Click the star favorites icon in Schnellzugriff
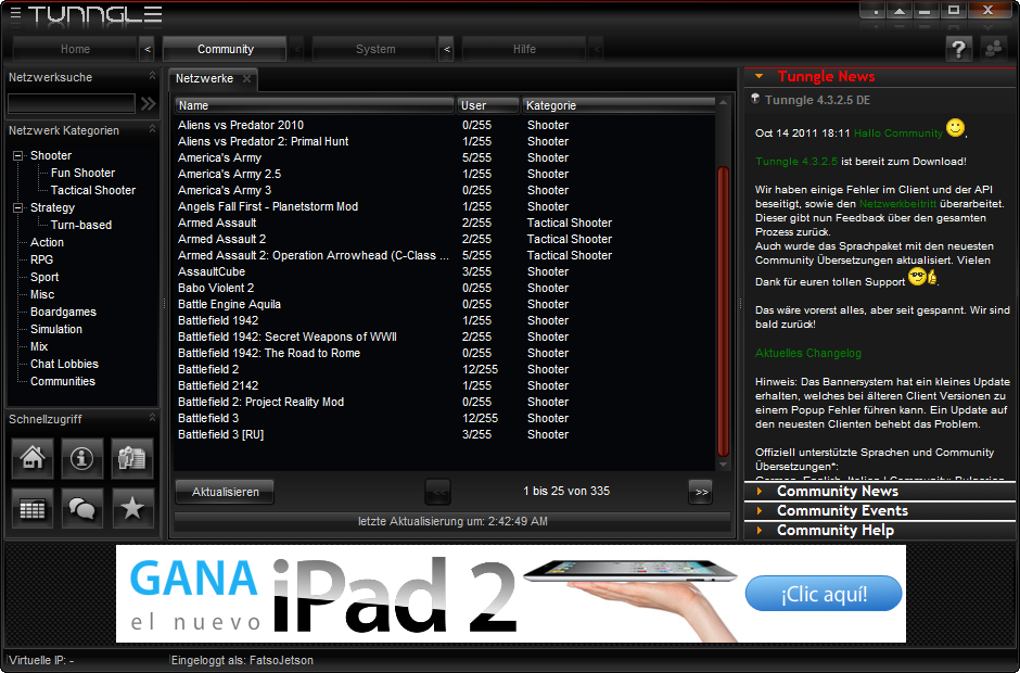 [132, 508]
